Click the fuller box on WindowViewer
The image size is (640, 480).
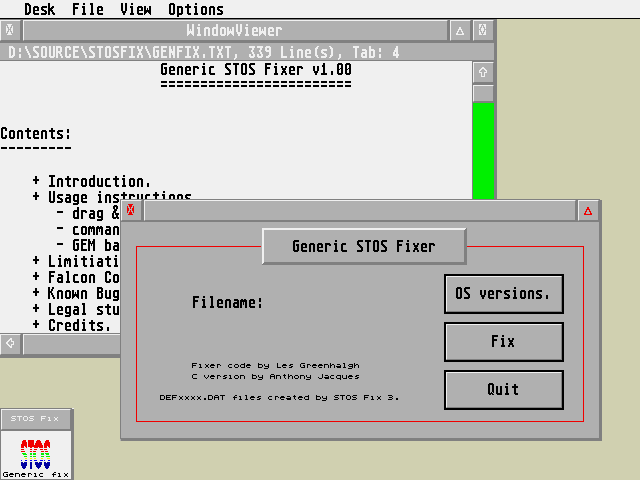point(483,30)
